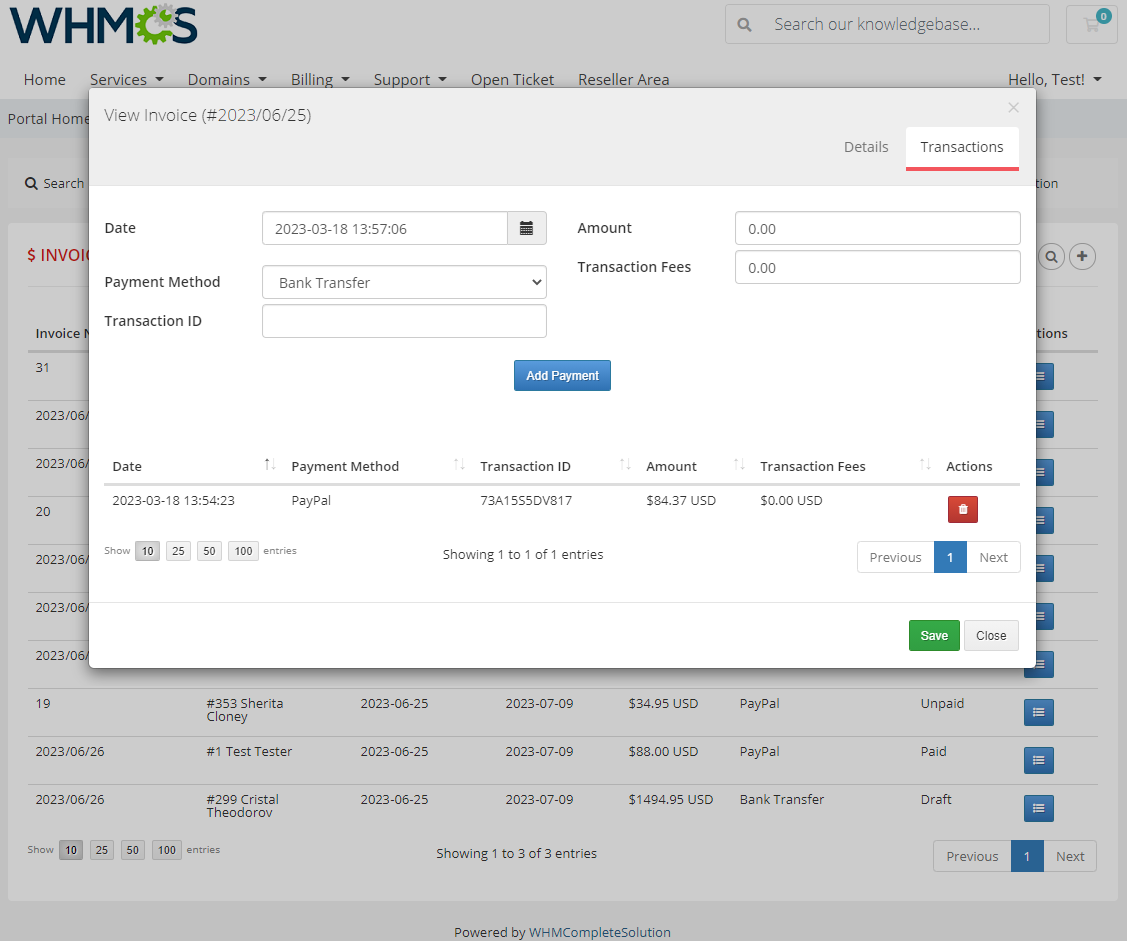The width and height of the screenshot is (1127, 941).
Task: Show 100 entries in the transactions table
Action: click(x=242, y=550)
